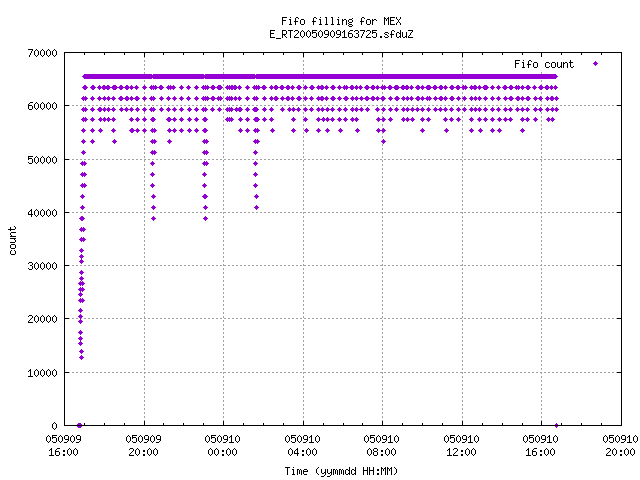
Task: Click the y-axis tick value 0
Action: click(x=54, y=426)
